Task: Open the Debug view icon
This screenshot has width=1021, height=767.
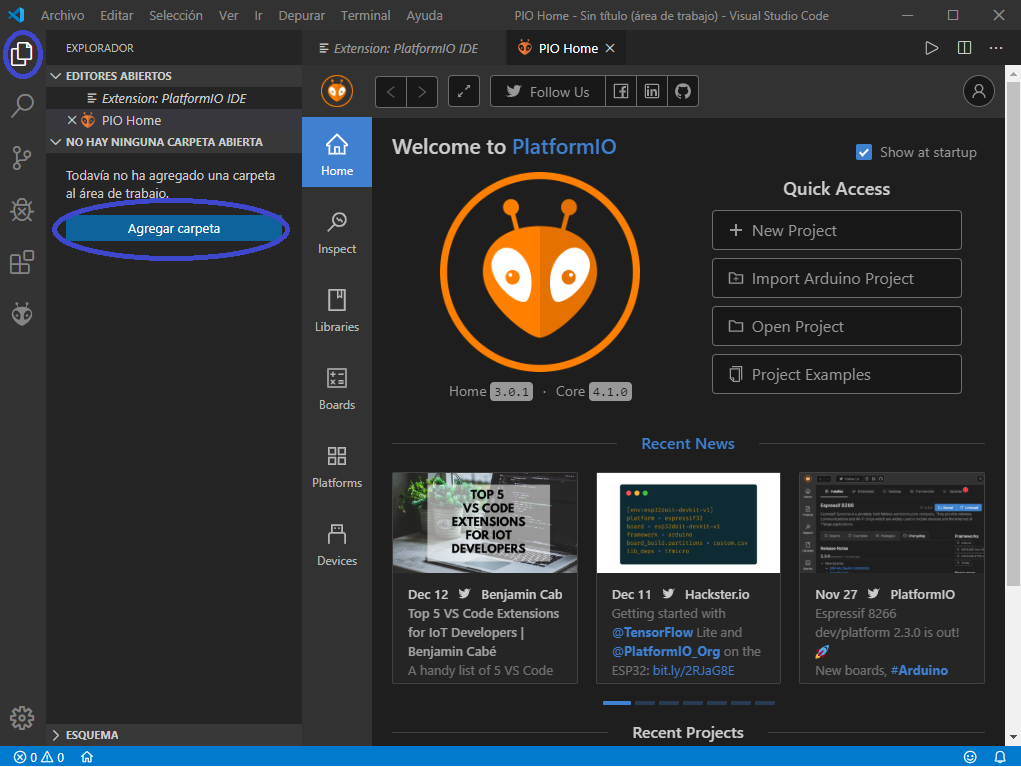Action: pyautogui.click(x=22, y=210)
